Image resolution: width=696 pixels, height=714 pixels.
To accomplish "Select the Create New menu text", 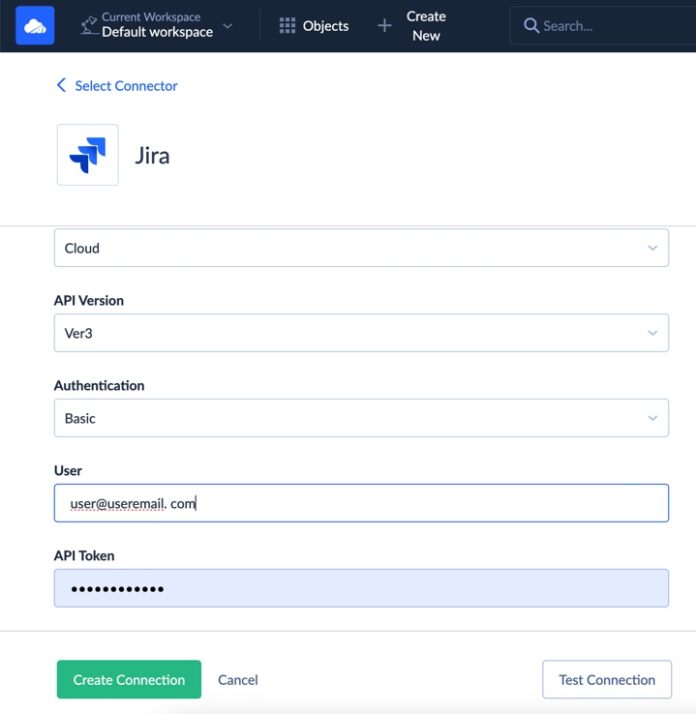I will [426, 26].
